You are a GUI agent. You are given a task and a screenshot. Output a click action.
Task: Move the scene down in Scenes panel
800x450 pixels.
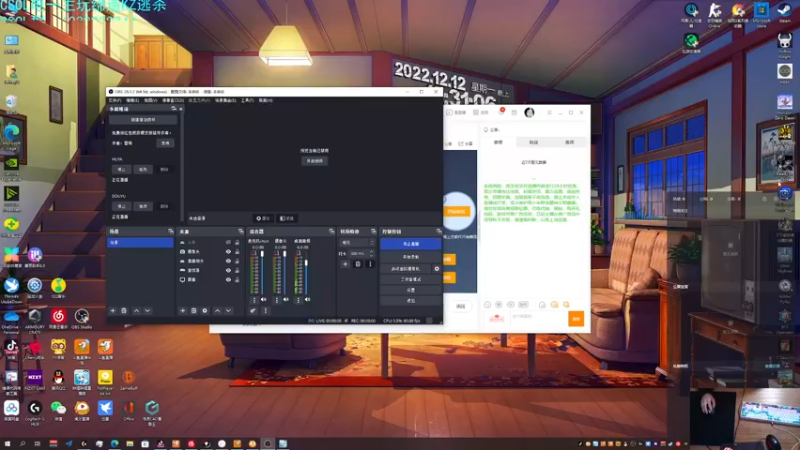click(147, 310)
